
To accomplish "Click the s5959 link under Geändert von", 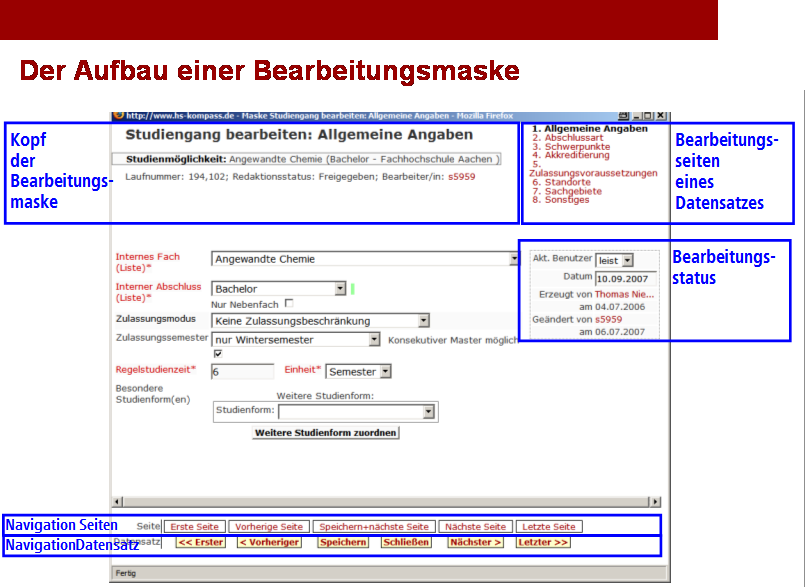I will click(x=608, y=319).
